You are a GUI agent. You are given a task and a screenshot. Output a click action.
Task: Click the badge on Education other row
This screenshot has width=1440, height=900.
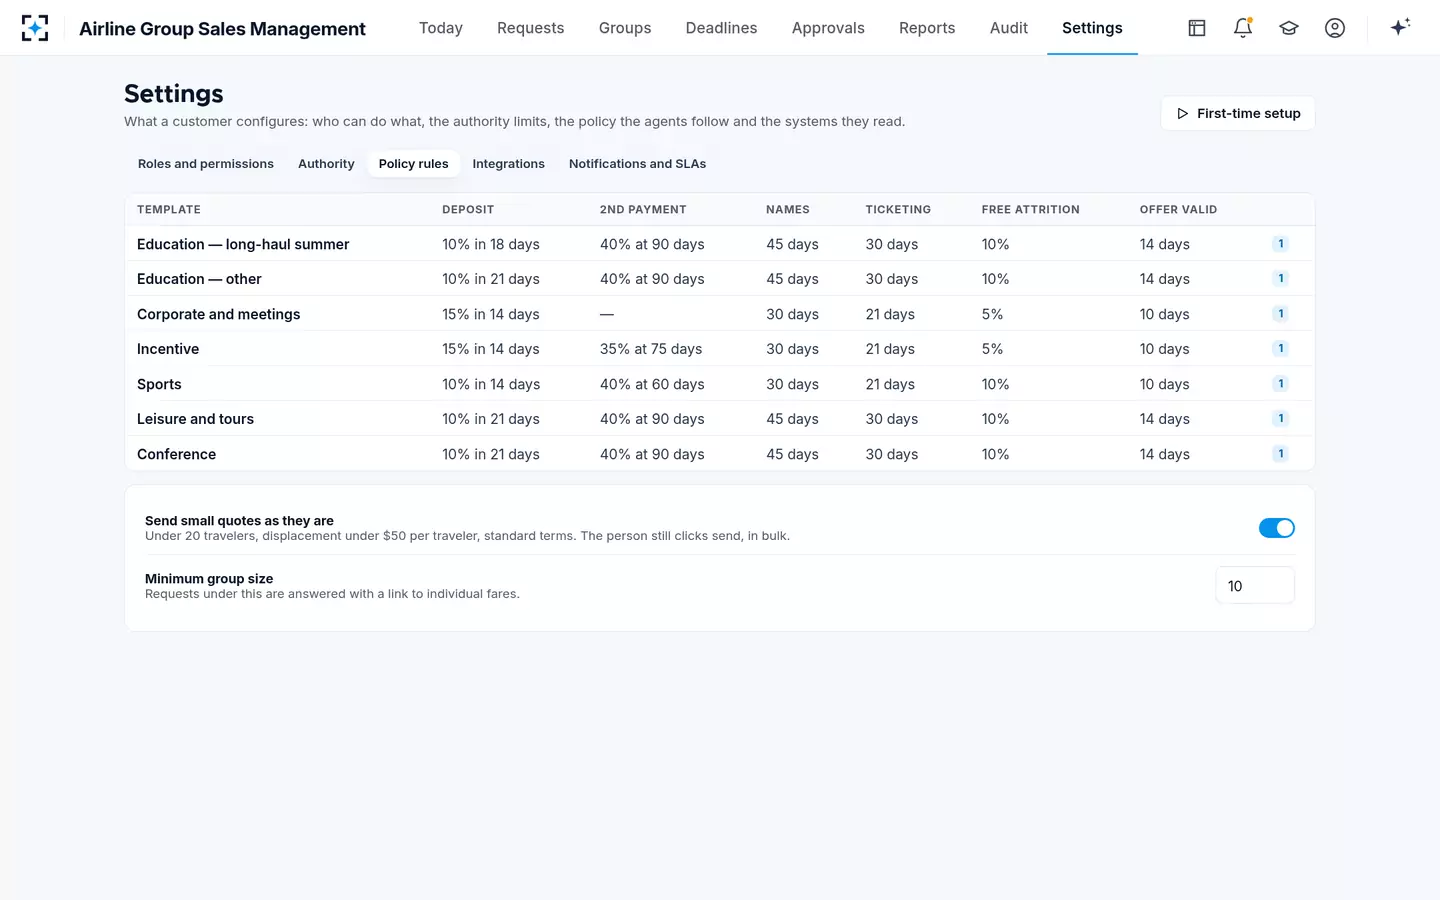click(x=1280, y=279)
